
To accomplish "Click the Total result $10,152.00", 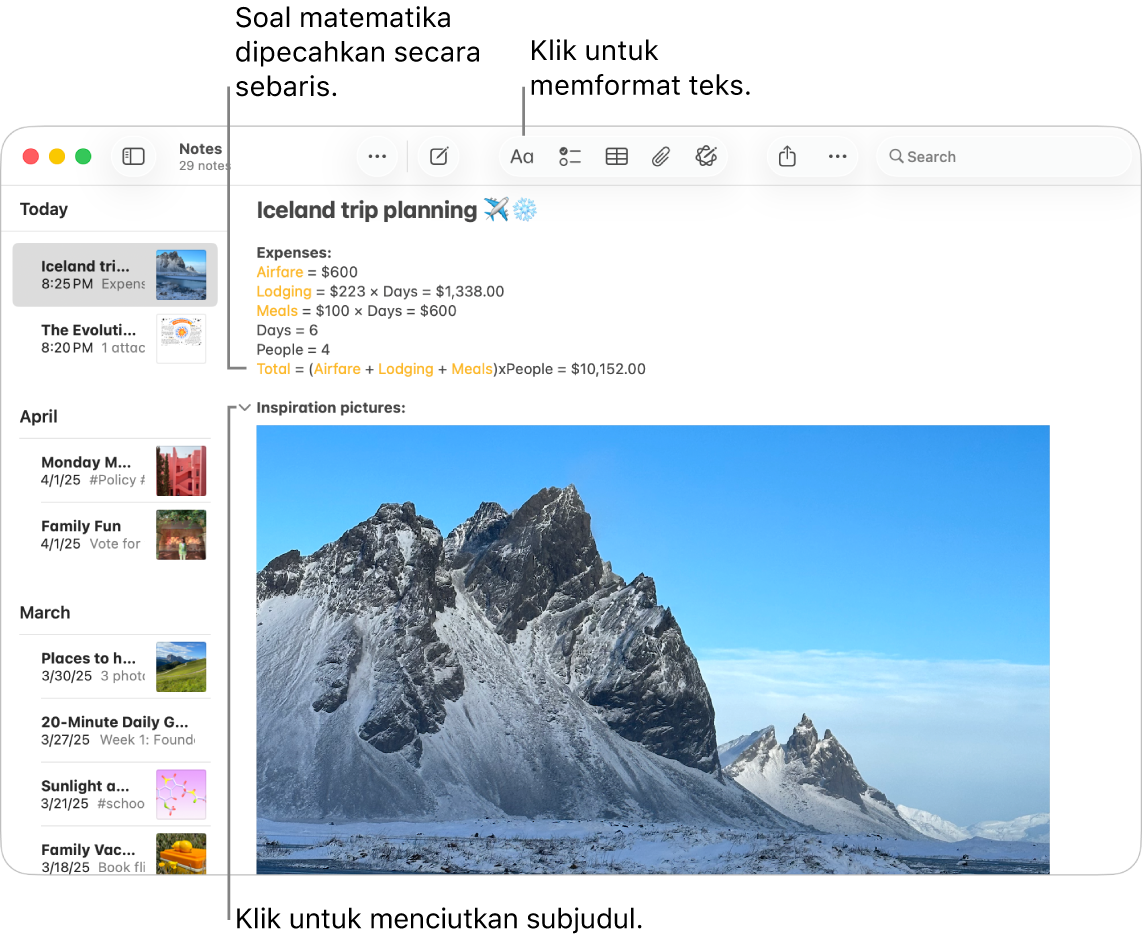I will coord(608,369).
